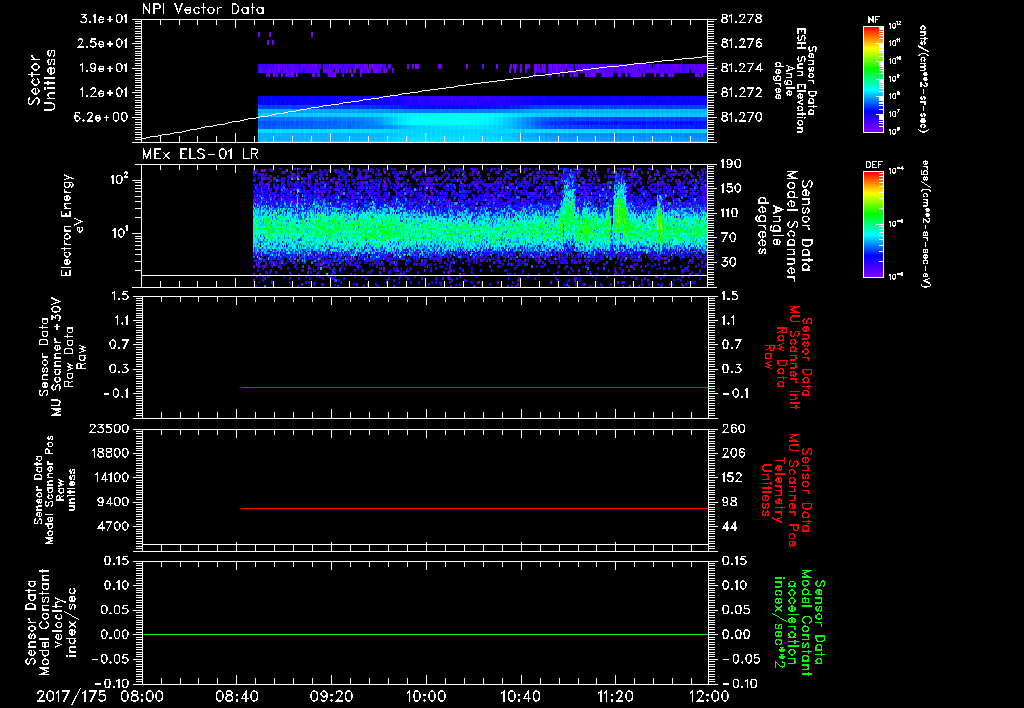Click the 30 scanner angle tick label
1024x708 pixels.
(728, 262)
